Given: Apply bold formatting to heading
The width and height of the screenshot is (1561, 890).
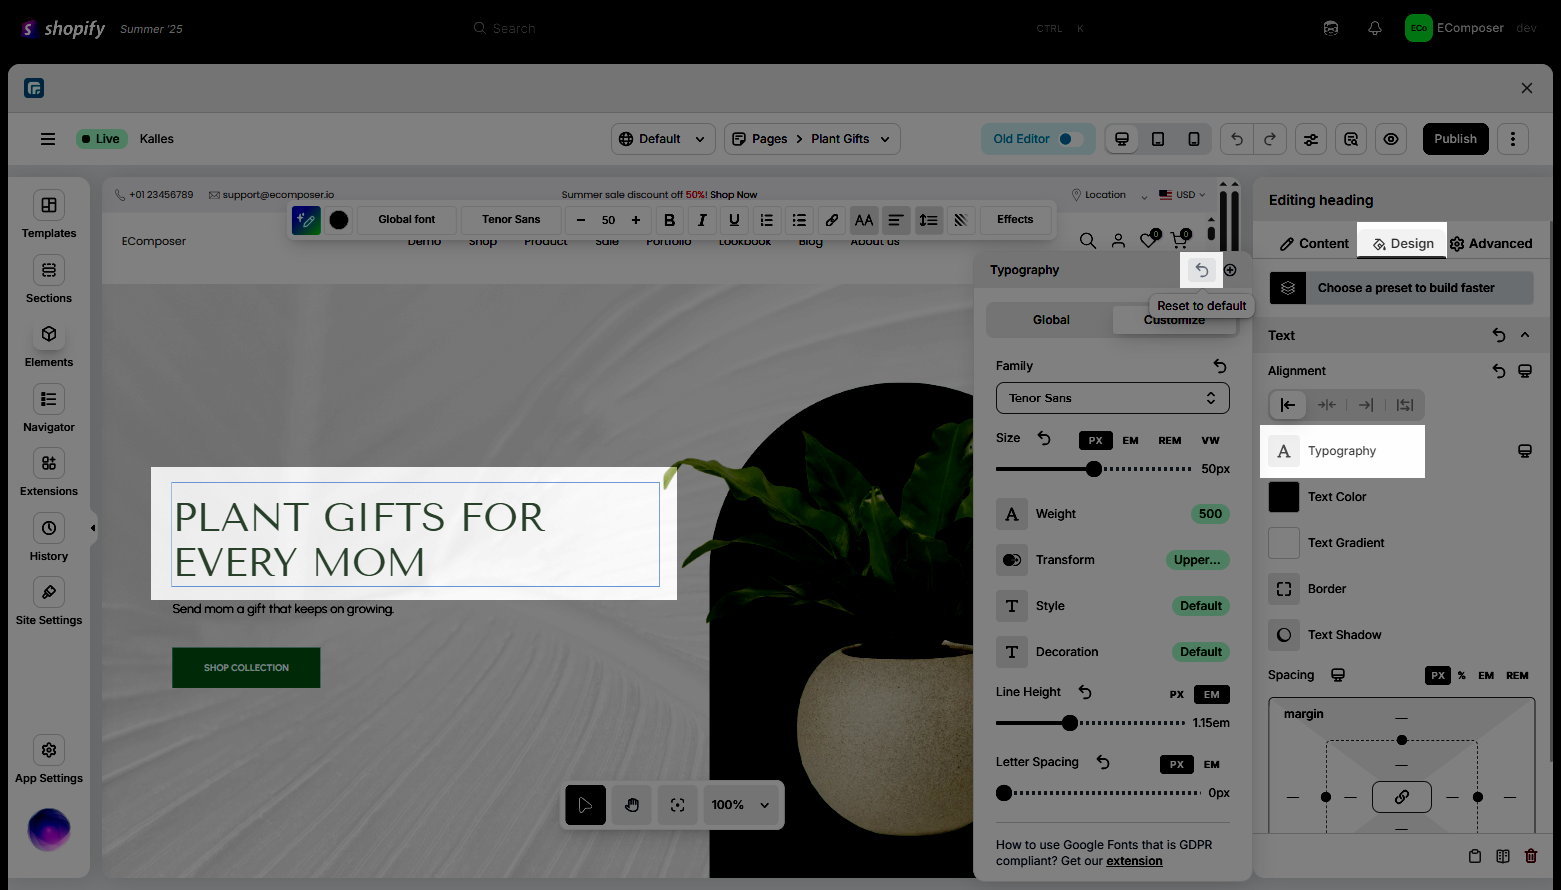Looking at the screenshot, I should pos(670,220).
